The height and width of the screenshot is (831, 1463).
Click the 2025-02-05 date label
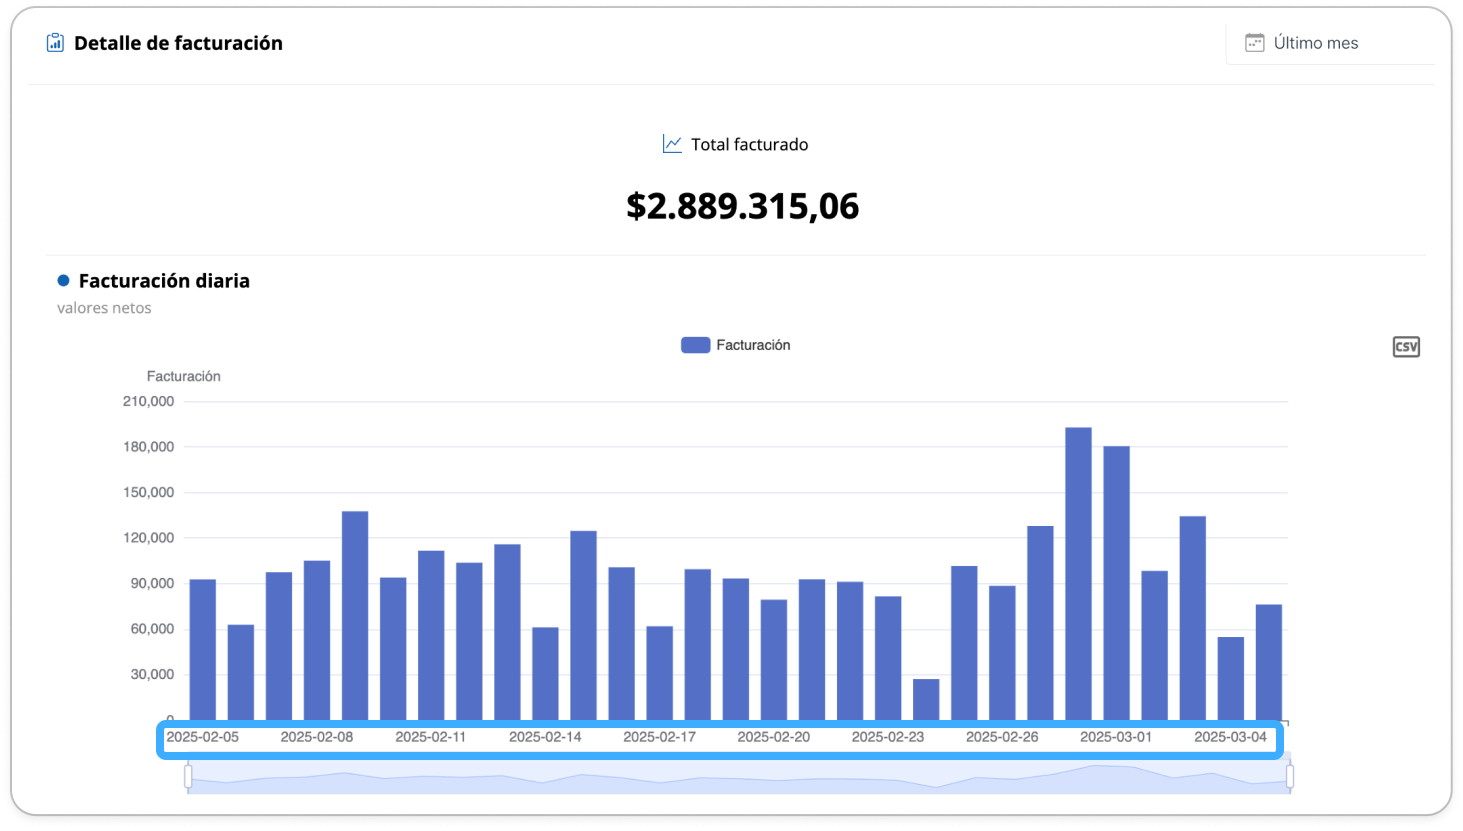pyautogui.click(x=203, y=737)
